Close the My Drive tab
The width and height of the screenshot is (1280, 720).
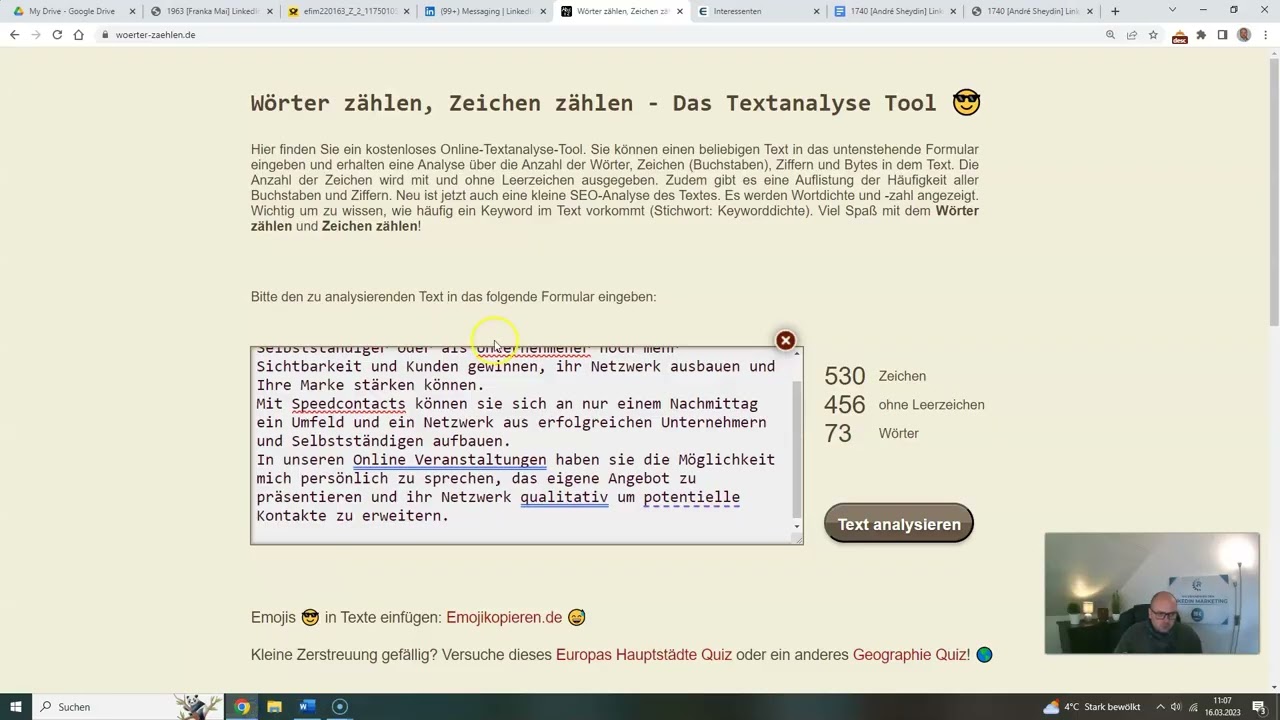132,11
